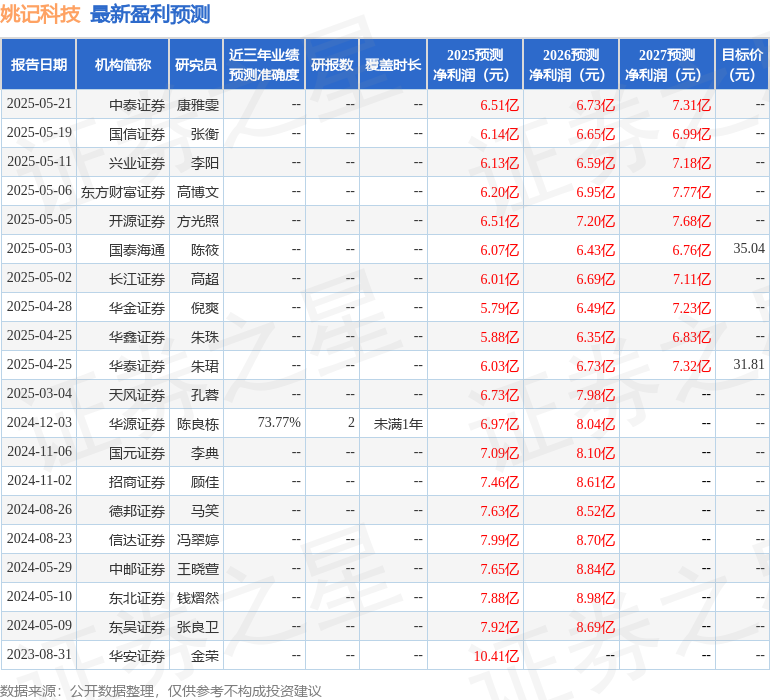Select the 2027预测净利润 column header
Image resolution: width=770 pixels, height=700 pixels.
(667, 65)
